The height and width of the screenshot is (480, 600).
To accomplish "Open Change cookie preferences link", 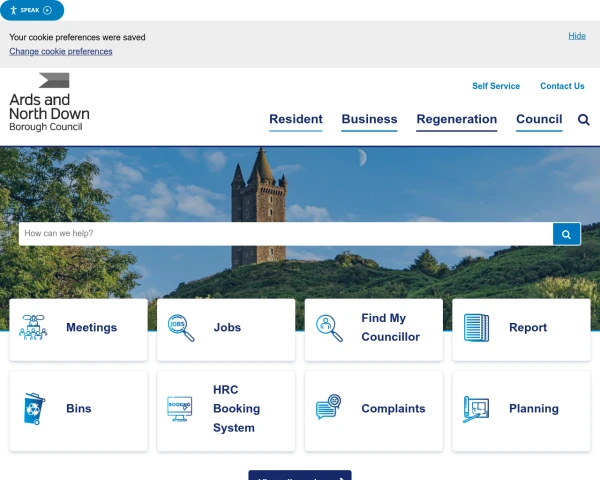I will (x=61, y=52).
